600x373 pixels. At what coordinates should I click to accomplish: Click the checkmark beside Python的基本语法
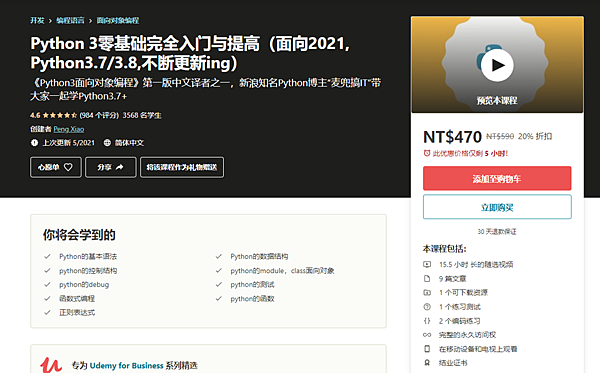47,256
